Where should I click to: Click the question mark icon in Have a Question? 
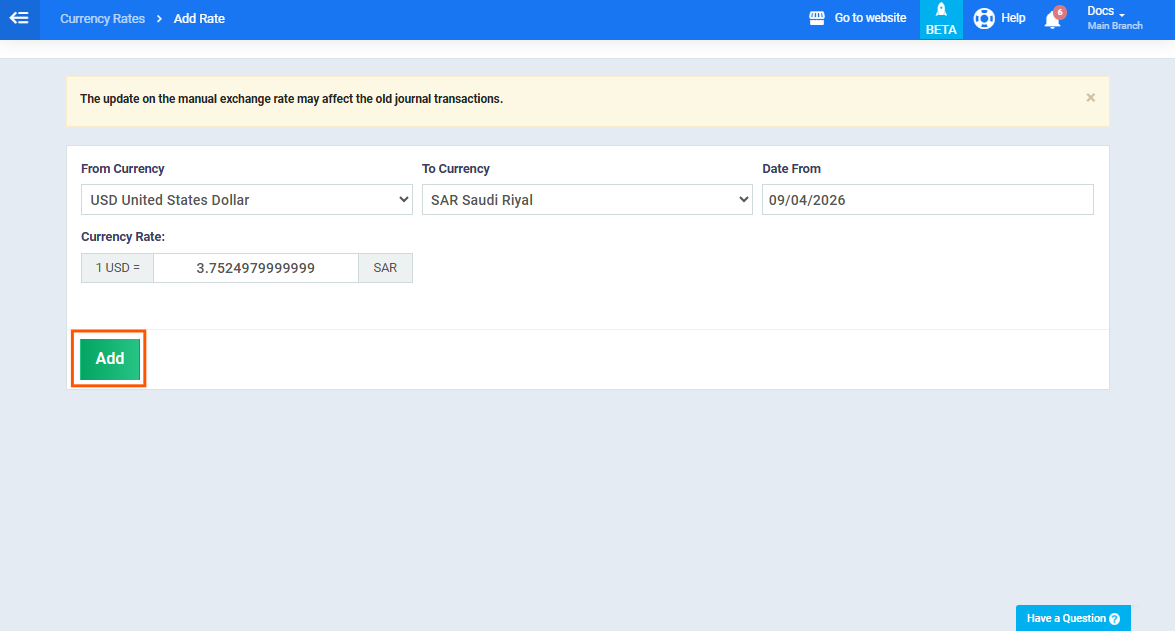coord(1114,619)
